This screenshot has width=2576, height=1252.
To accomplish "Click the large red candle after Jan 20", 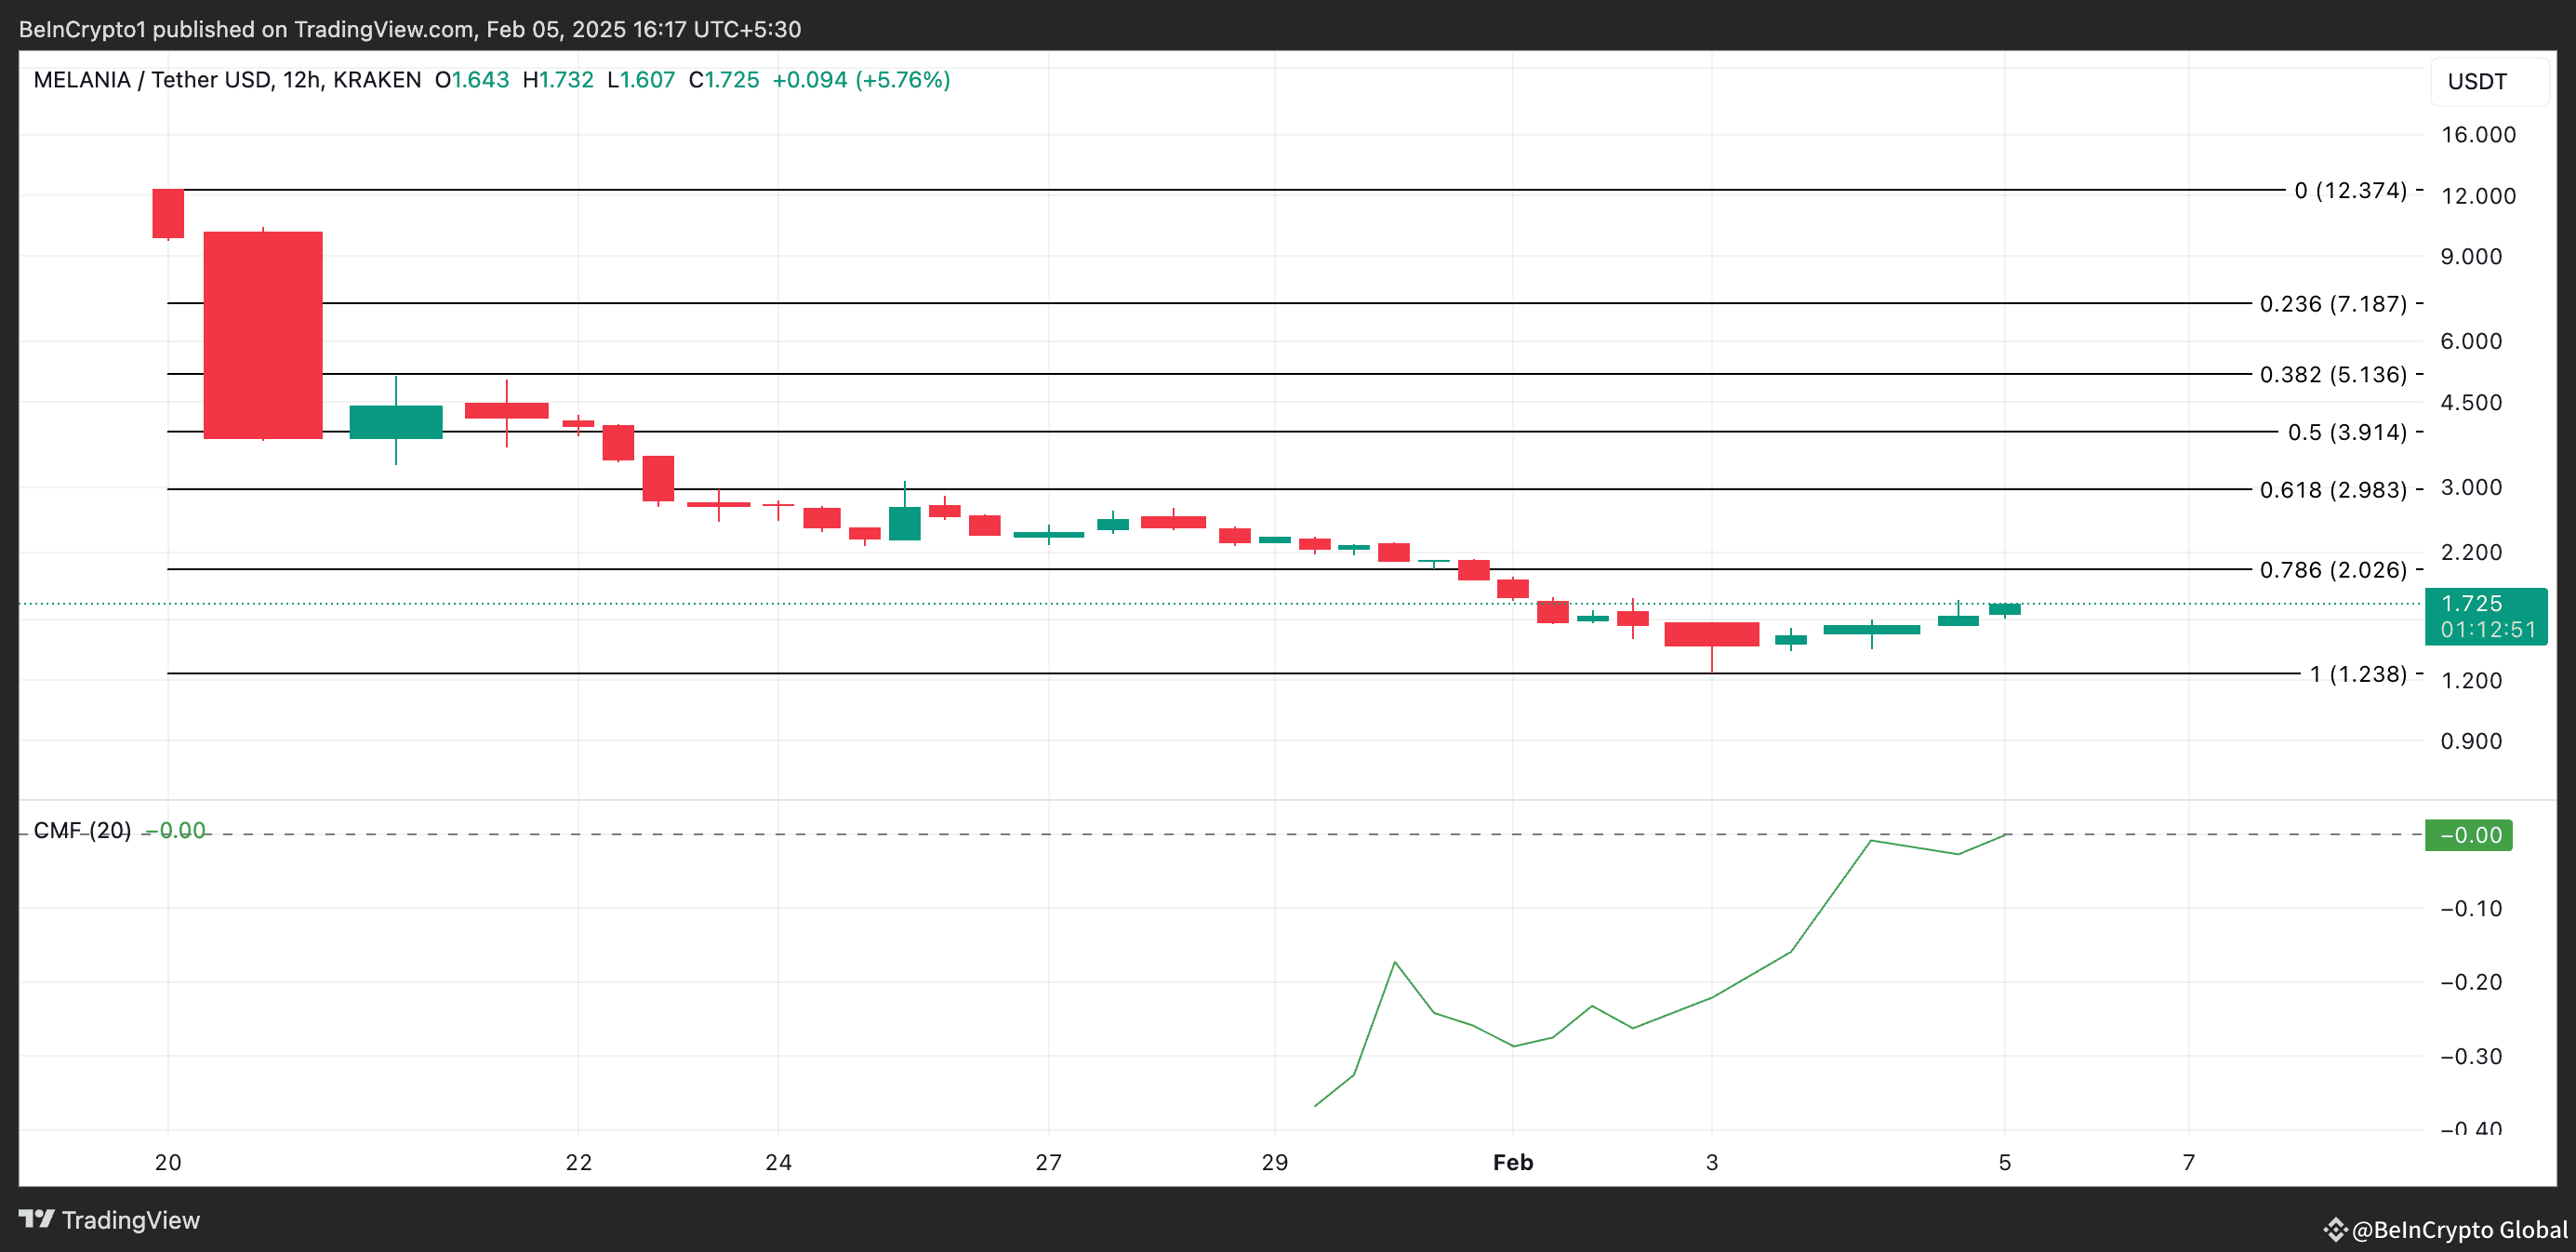I will 263,335.
